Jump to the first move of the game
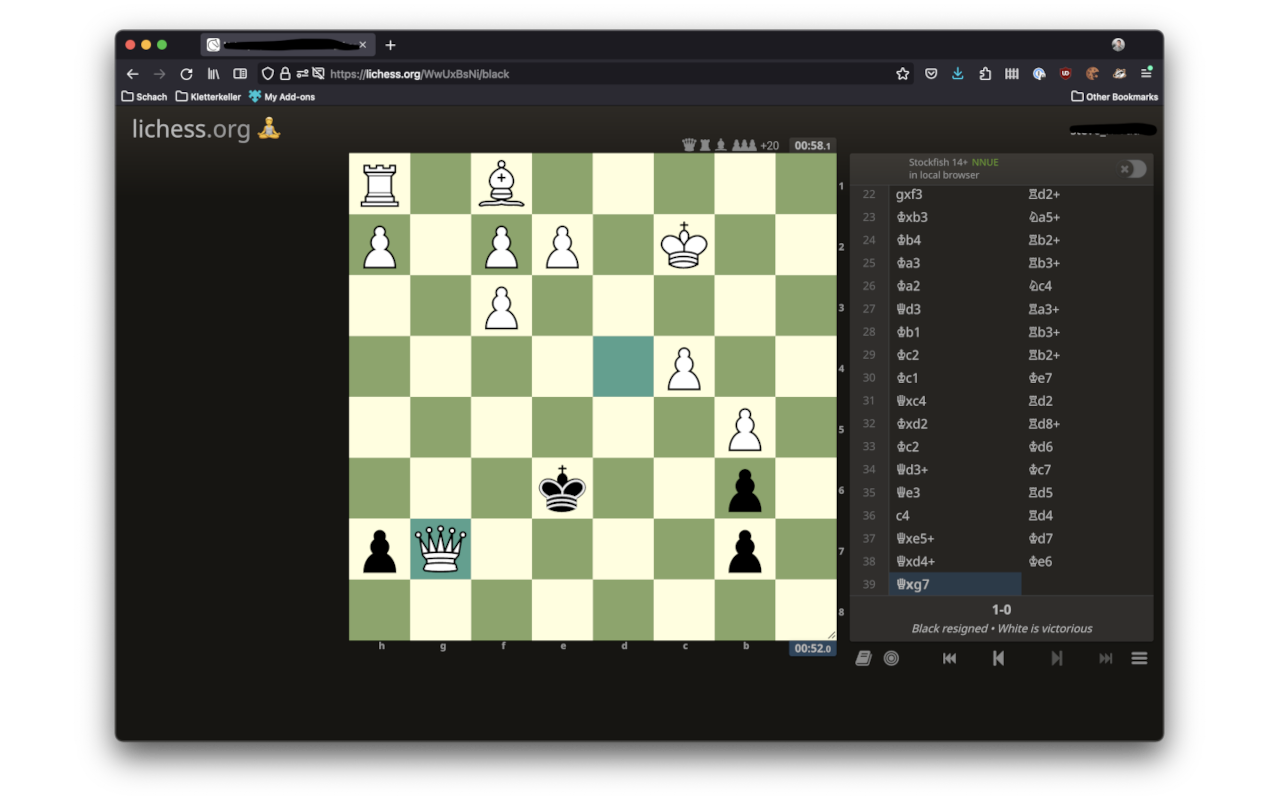Viewport: 1280px width, 800px height. coord(950,658)
